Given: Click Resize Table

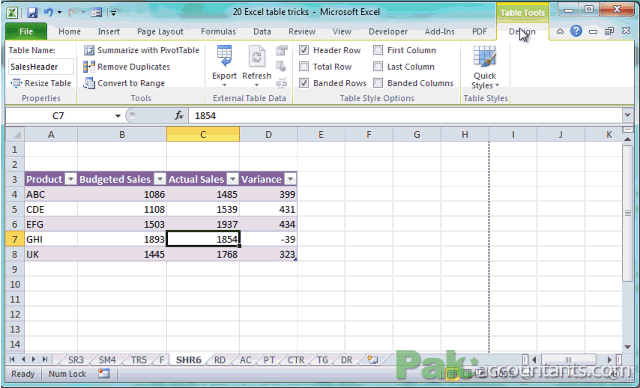Looking at the screenshot, I should point(41,83).
